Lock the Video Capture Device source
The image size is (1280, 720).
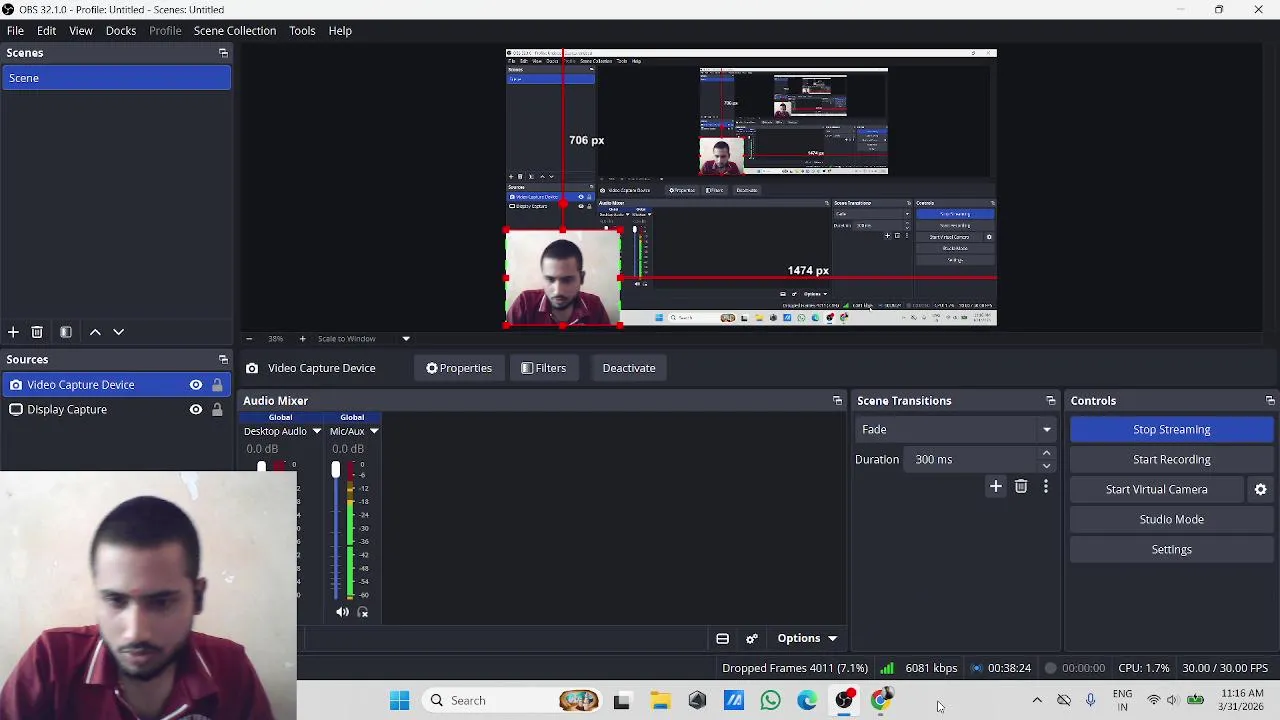click(x=217, y=385)
